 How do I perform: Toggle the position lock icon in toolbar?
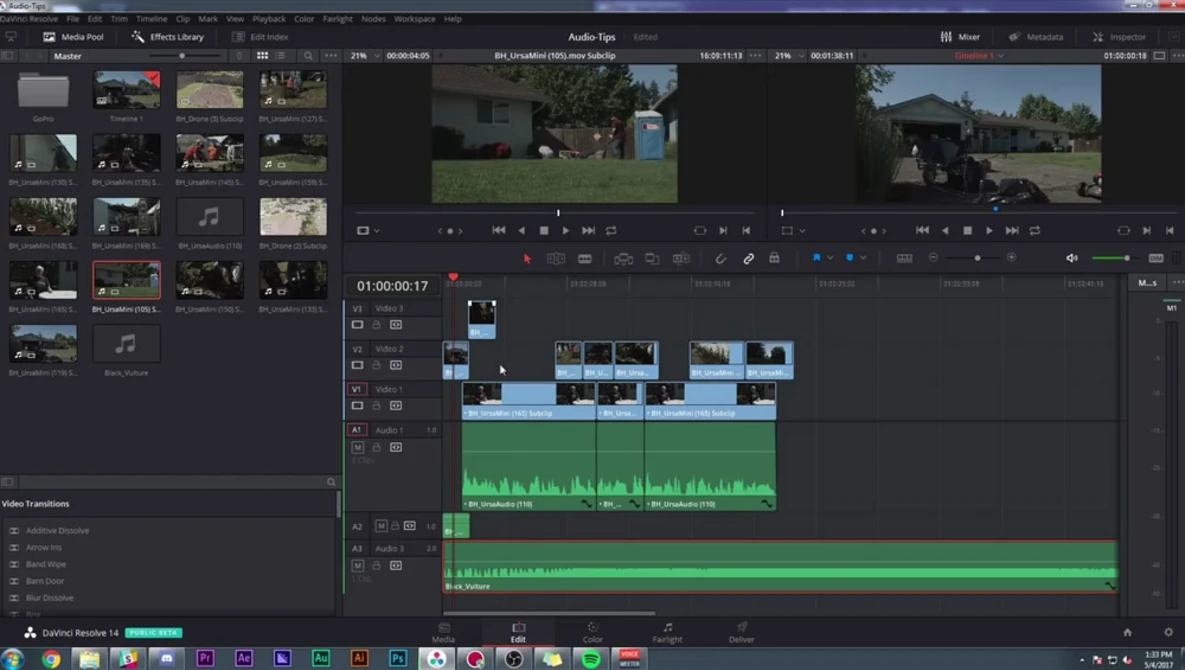coord(774,258)
